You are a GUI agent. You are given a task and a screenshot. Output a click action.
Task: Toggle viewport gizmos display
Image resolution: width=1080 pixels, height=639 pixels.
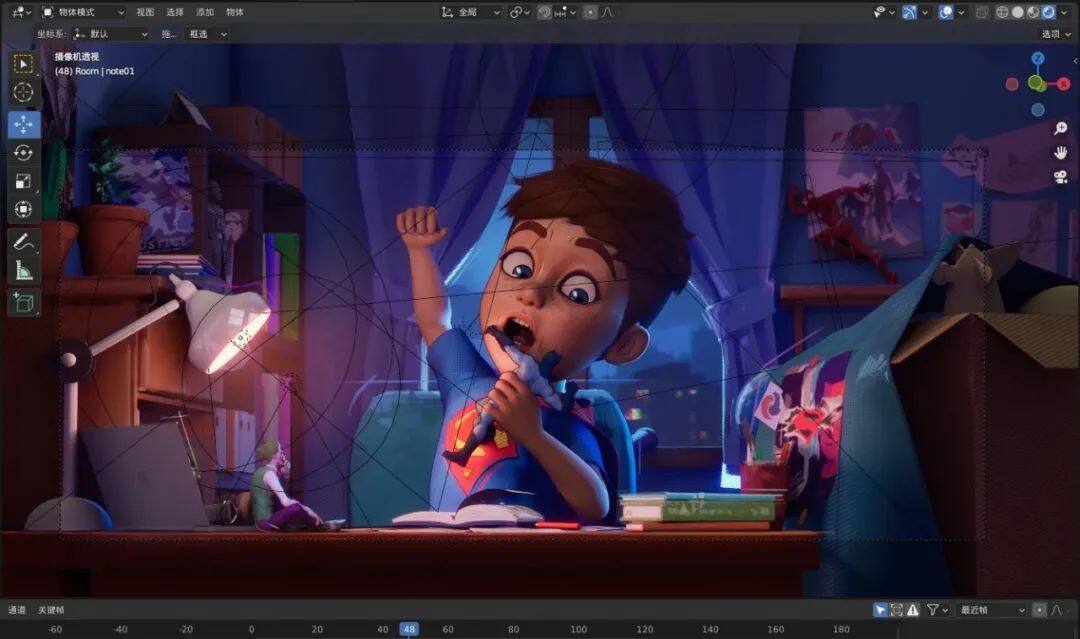[x=909, y=12]
